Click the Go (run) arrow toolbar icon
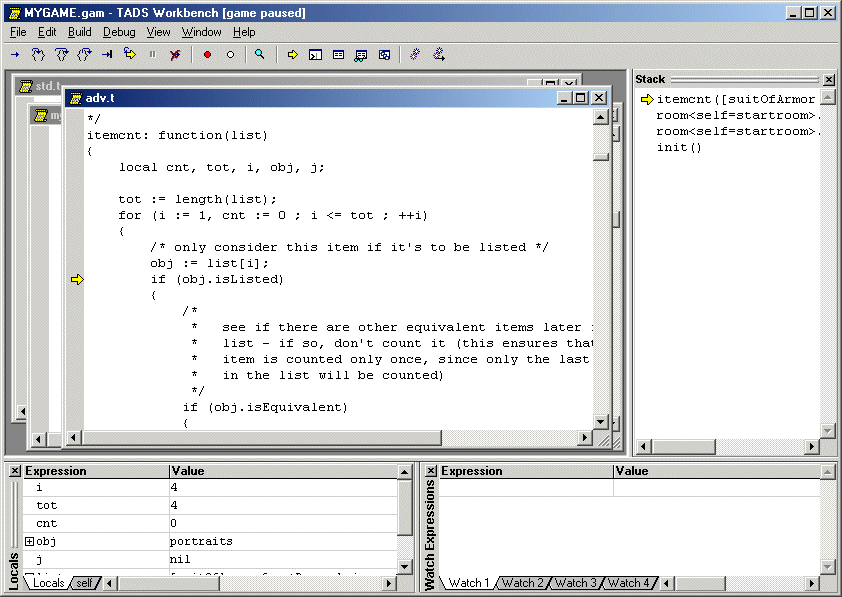842x597 pixels. 15,55
